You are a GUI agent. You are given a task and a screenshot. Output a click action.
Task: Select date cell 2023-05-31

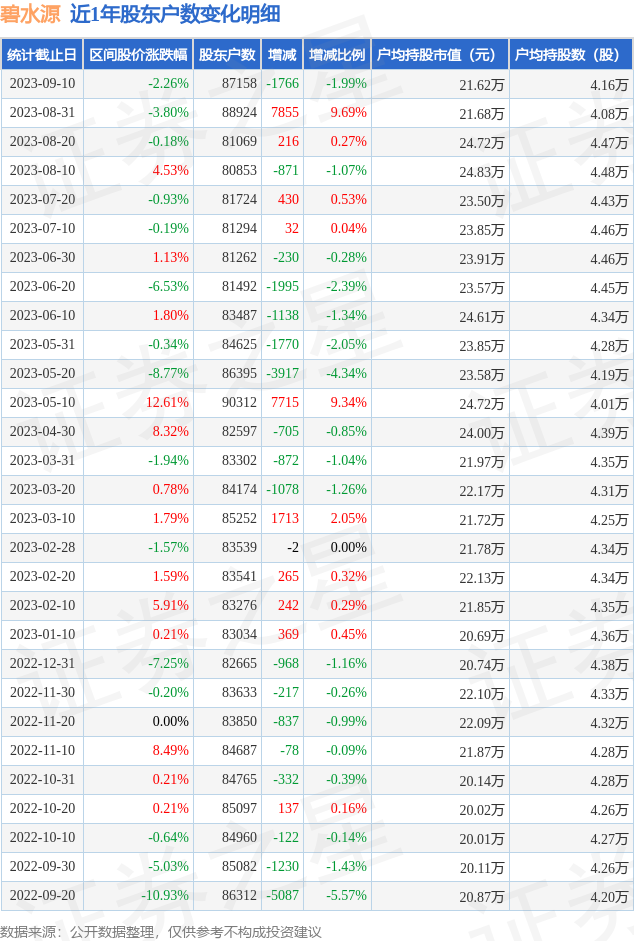tap(43, 344)
